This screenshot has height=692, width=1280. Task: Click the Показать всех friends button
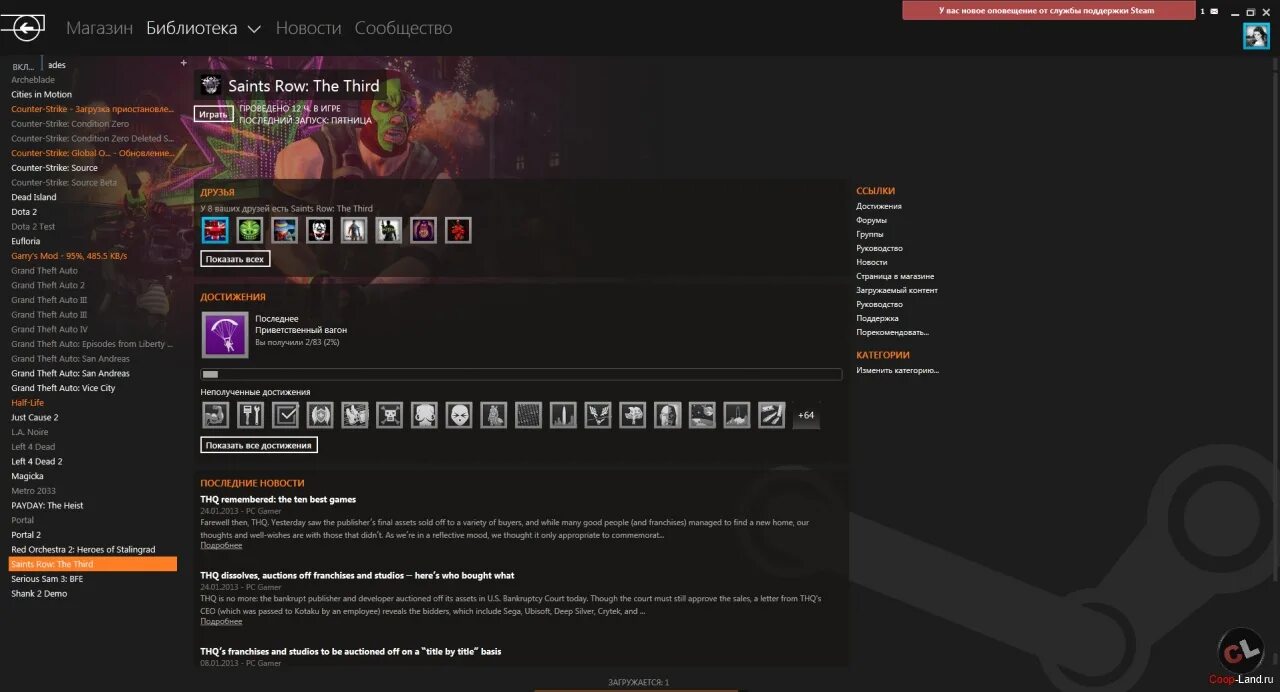pyautogui.click(x=235, y=259)
